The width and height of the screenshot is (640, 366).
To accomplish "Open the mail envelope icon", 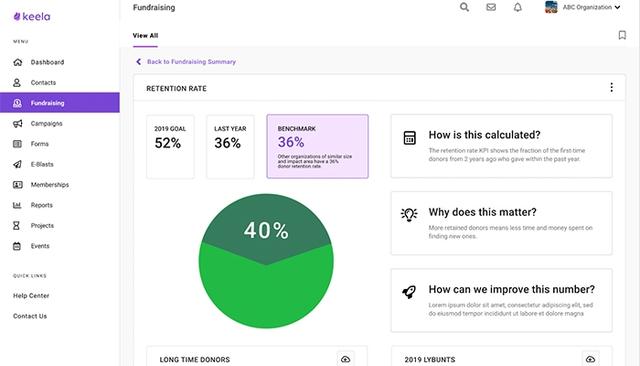I will (491, 7).
